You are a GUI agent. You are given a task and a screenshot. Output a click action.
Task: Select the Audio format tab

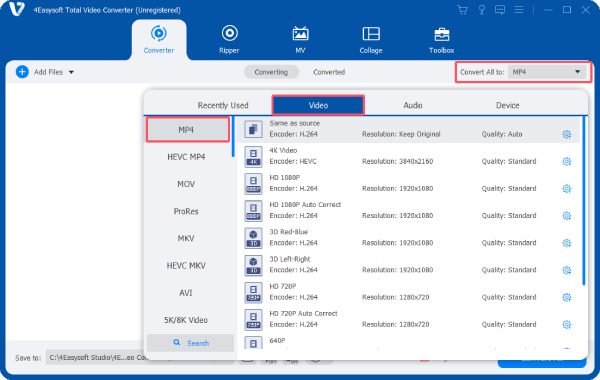413,105
